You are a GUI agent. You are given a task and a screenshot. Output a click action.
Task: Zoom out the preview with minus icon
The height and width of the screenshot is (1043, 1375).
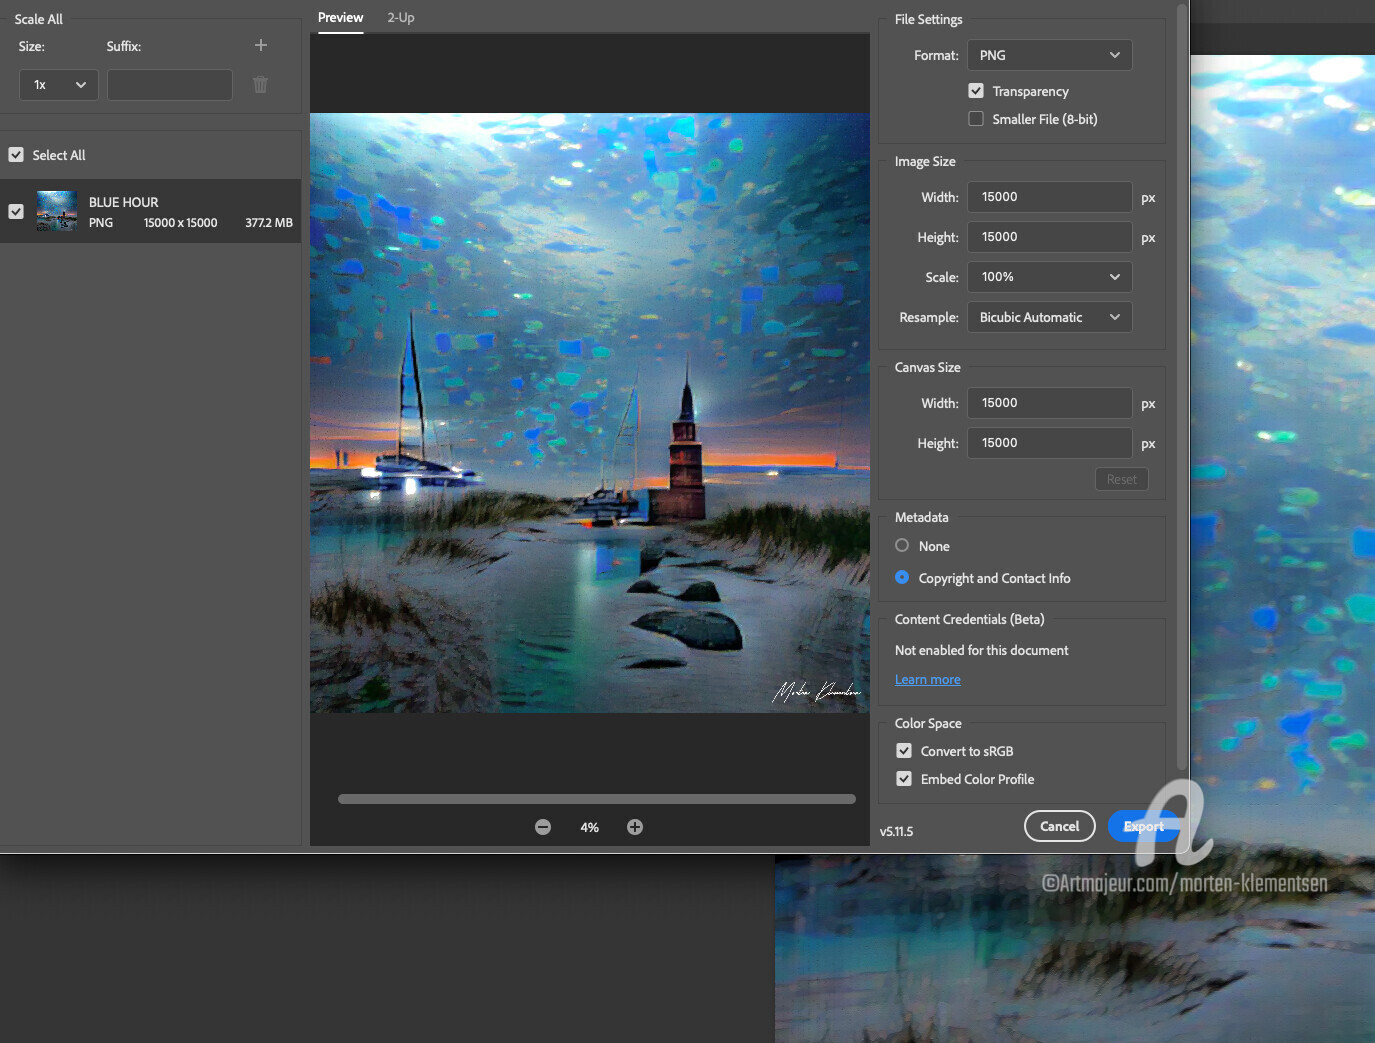(543, 827)
